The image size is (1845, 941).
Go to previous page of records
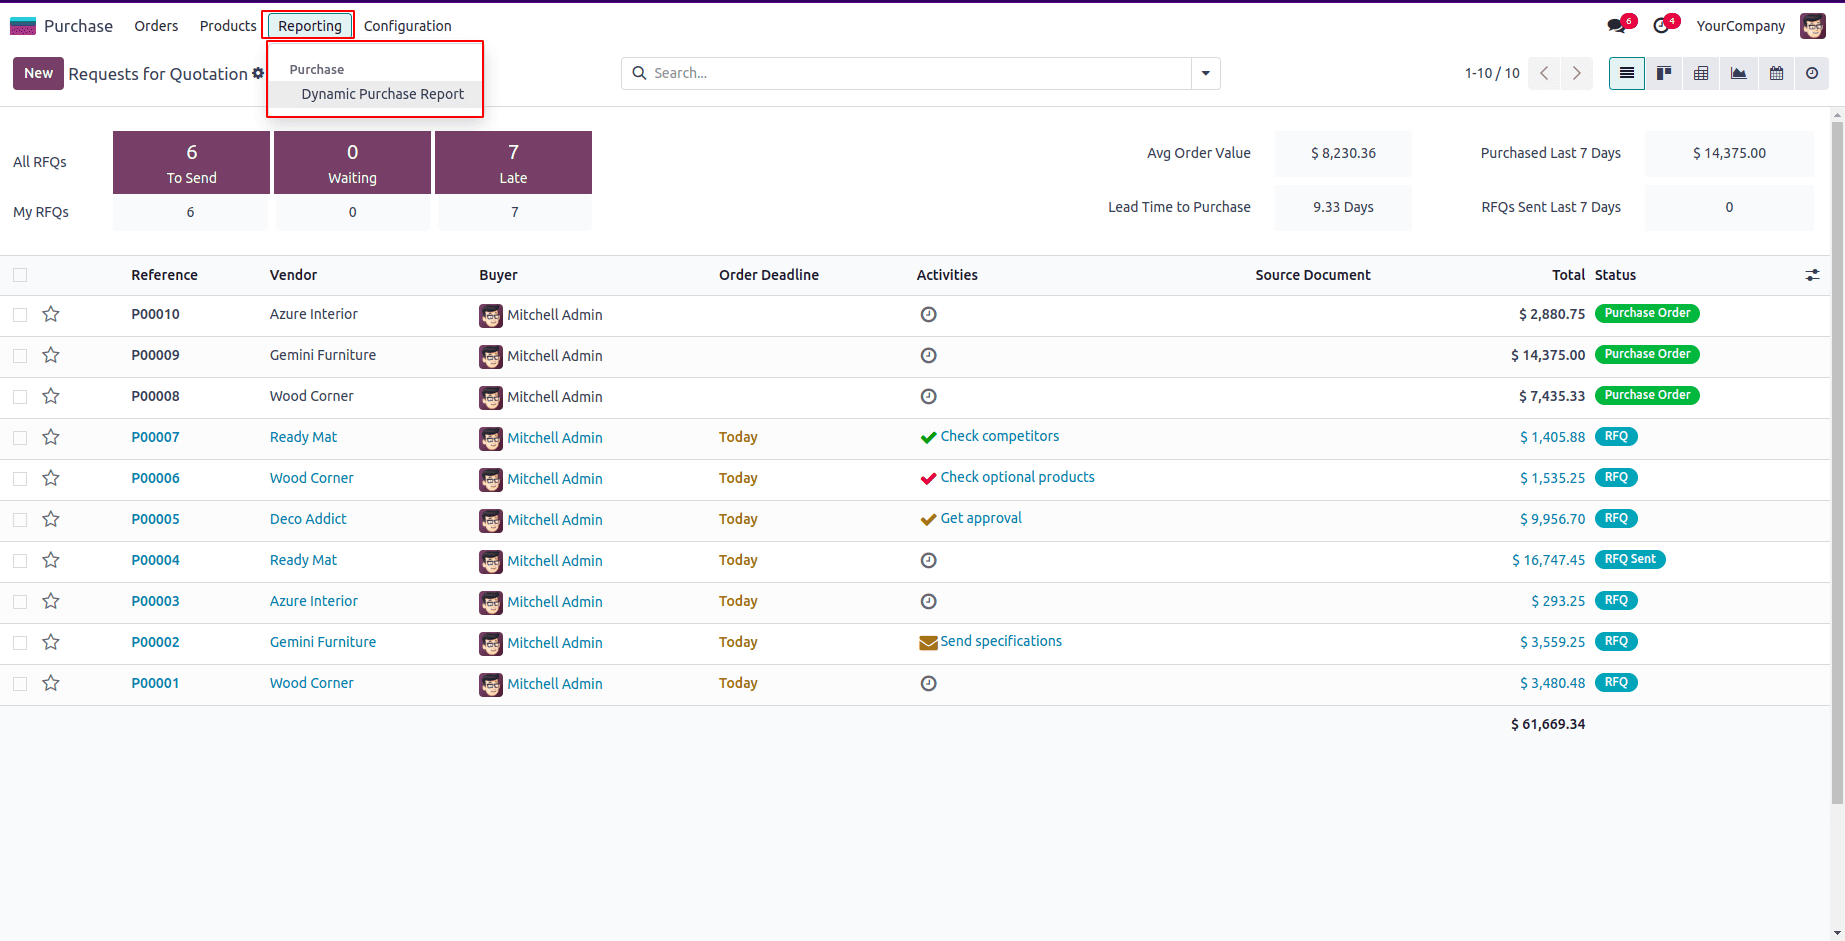click(x=1545, y=73)
